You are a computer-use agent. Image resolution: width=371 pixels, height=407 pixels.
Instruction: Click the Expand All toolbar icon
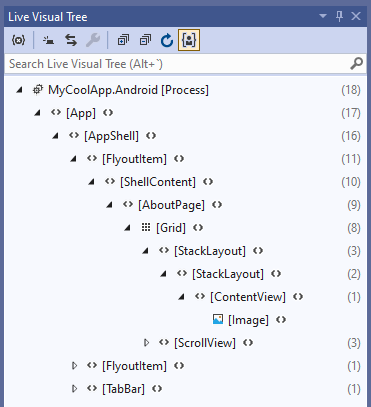(x=123, y=40)
